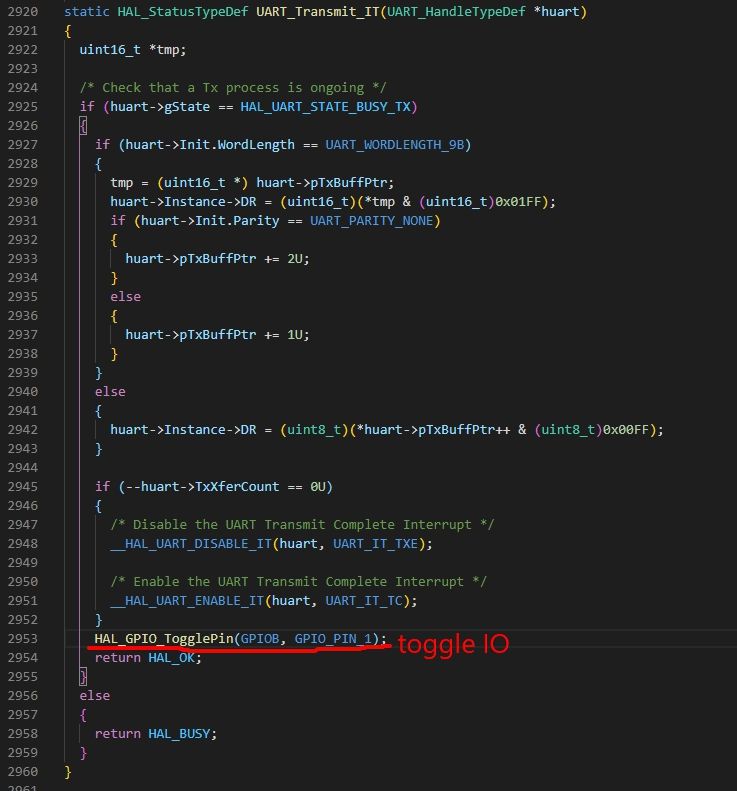Screen dimensions: 737x791
Task: Click the function name UART_Transmit_IT
Action: tap(317, 12)
